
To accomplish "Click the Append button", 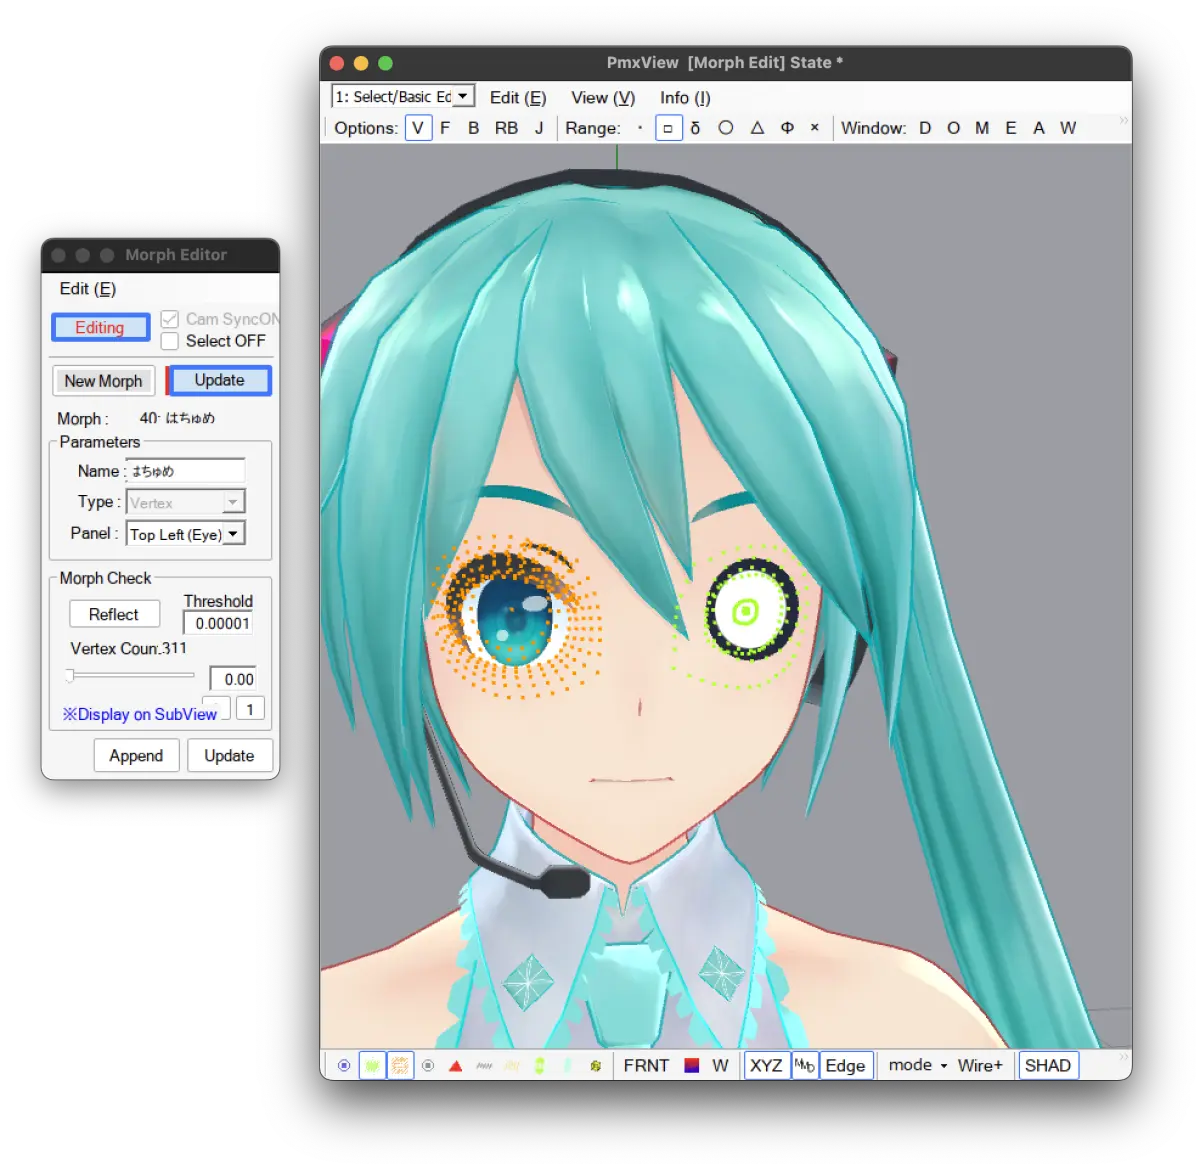I will tap(136, 756).
